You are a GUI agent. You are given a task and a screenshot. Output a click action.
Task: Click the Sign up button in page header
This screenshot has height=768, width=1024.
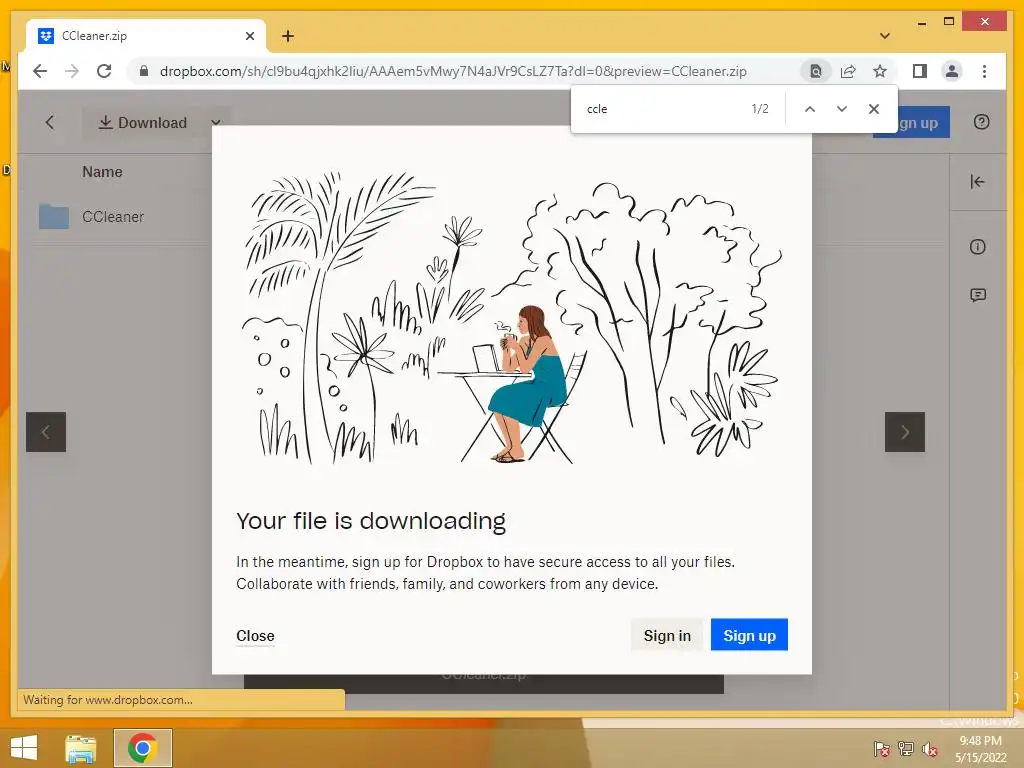pyautogui.click(x=911, y=123)
